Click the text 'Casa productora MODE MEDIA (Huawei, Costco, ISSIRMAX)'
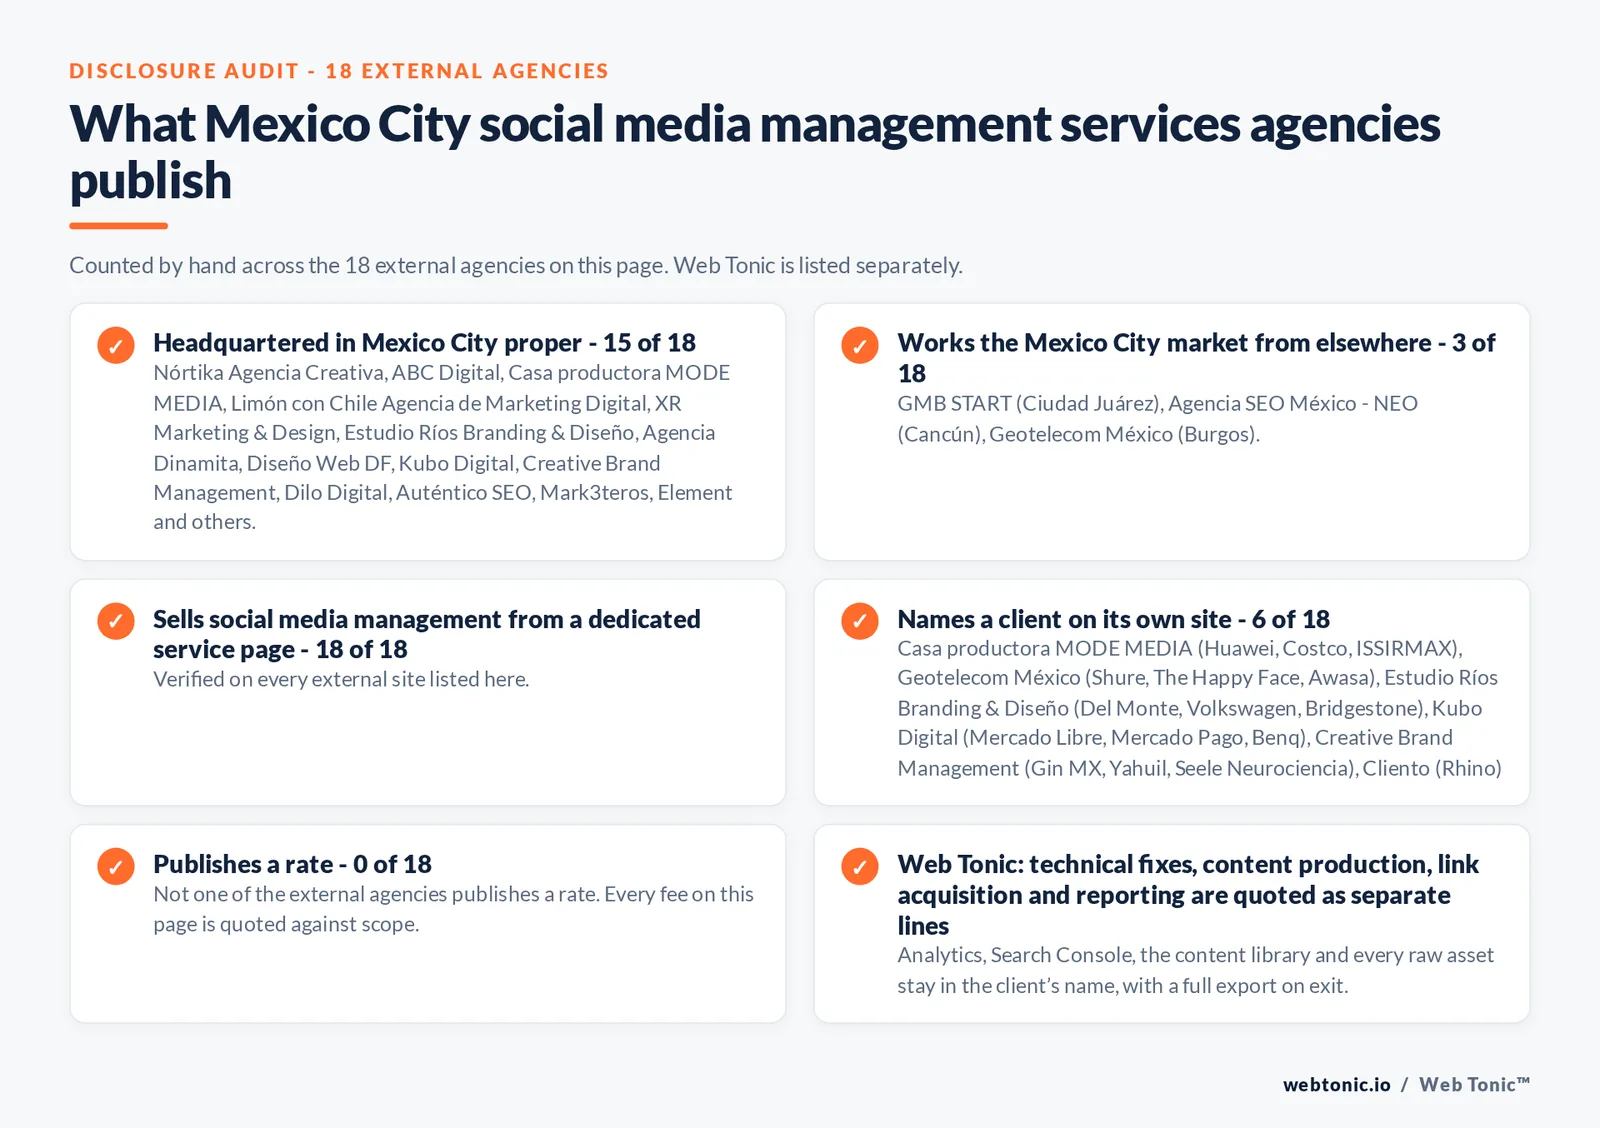This screenshot has width=1600, height=1128. [1180, 648]
